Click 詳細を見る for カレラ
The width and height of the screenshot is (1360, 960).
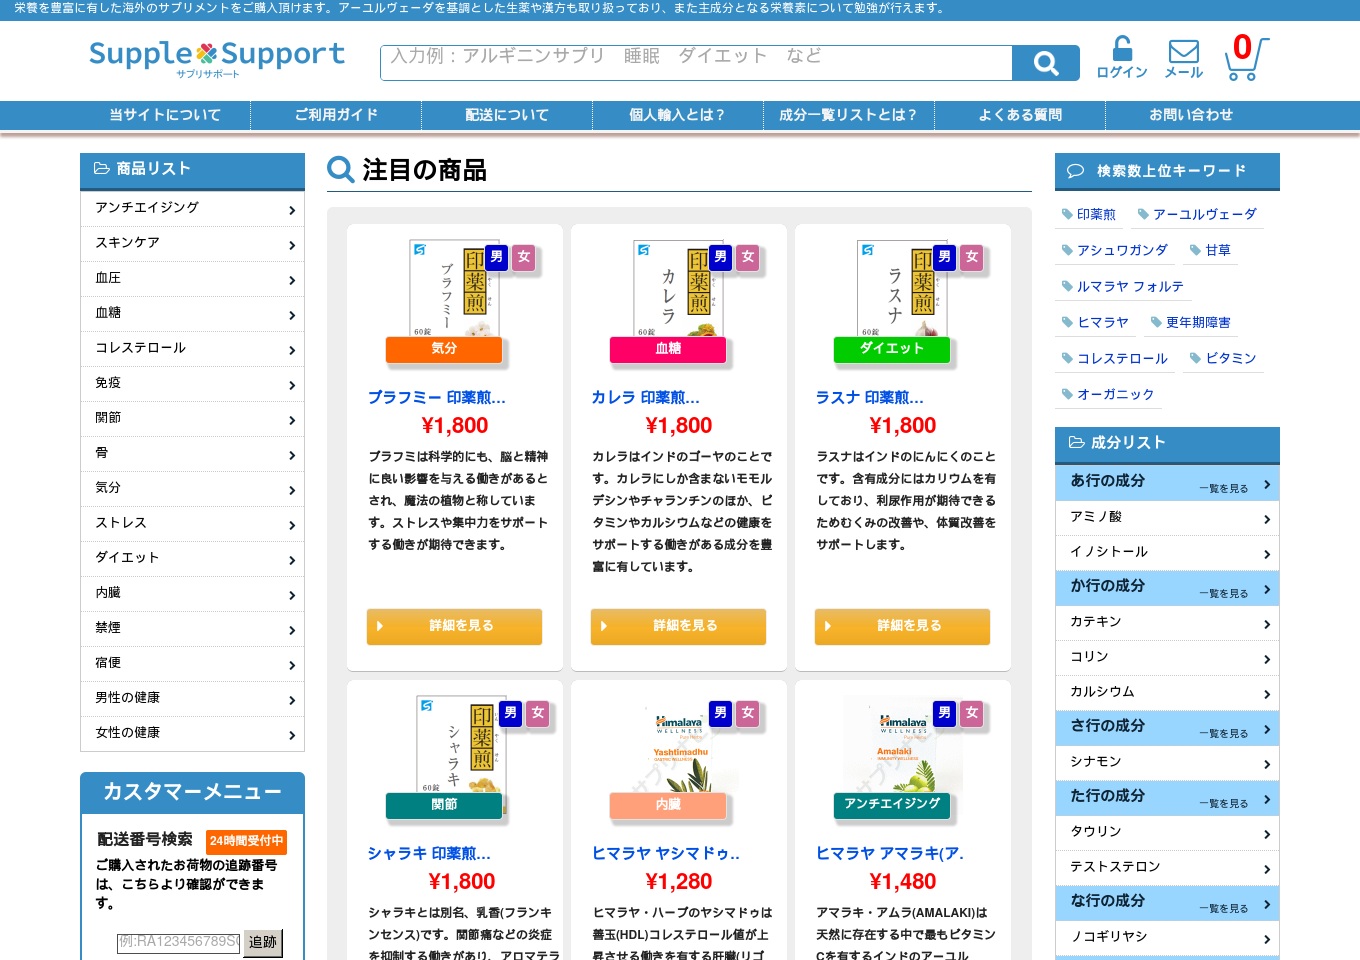click(678, 626)
